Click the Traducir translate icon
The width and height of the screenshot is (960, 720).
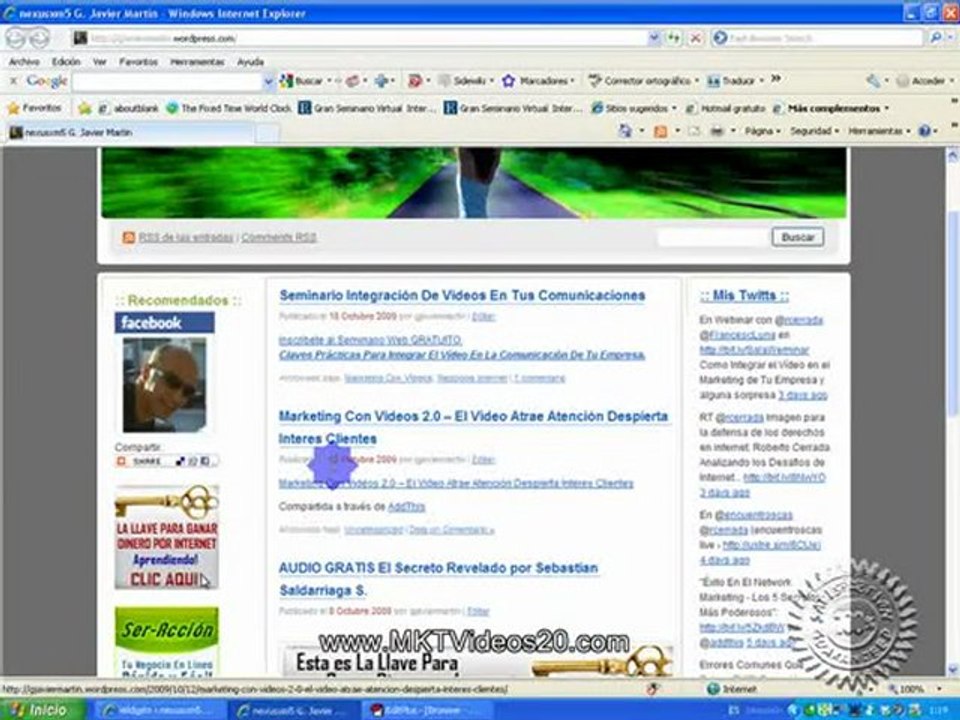tap(713, 81)
